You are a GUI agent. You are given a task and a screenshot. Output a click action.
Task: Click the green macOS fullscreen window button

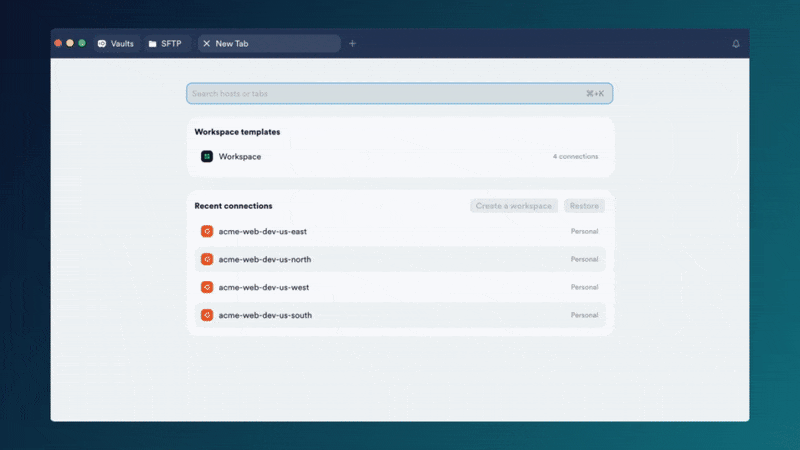(x=82, y=44)
